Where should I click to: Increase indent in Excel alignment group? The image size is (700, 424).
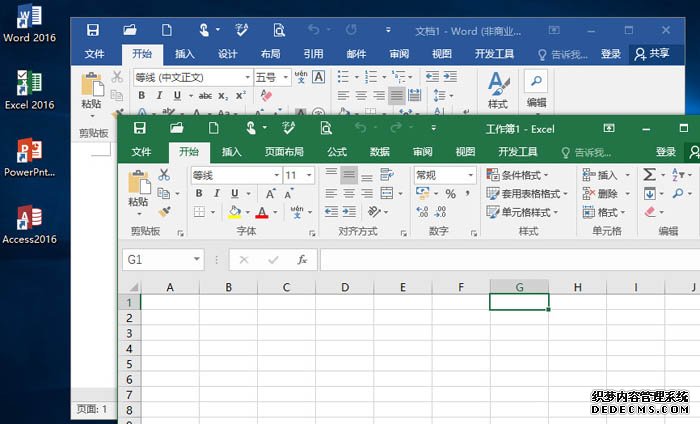pyautogui.click(x=349, y=212)
